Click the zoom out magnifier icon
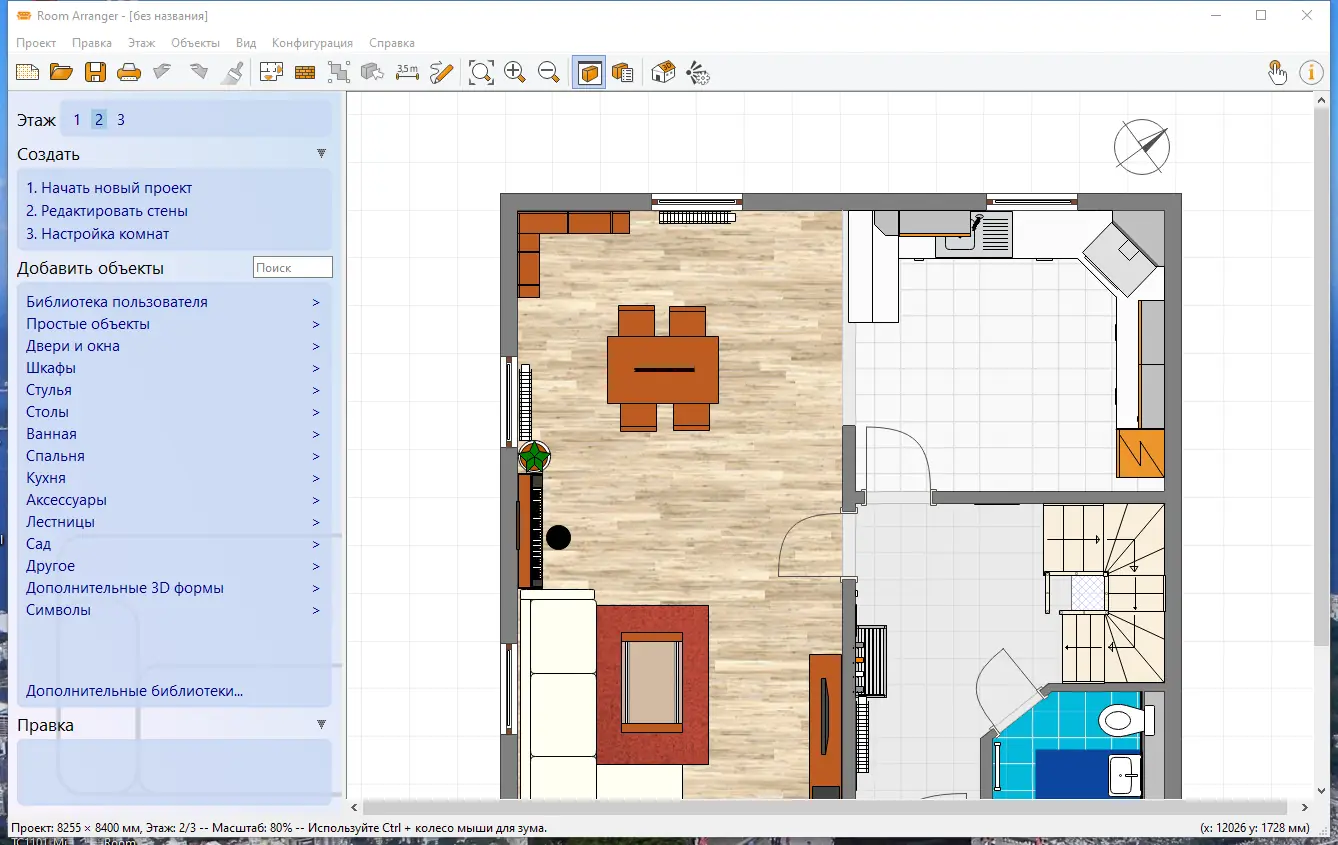This screenshot has height=845, width=1338. tap(549, 72)
